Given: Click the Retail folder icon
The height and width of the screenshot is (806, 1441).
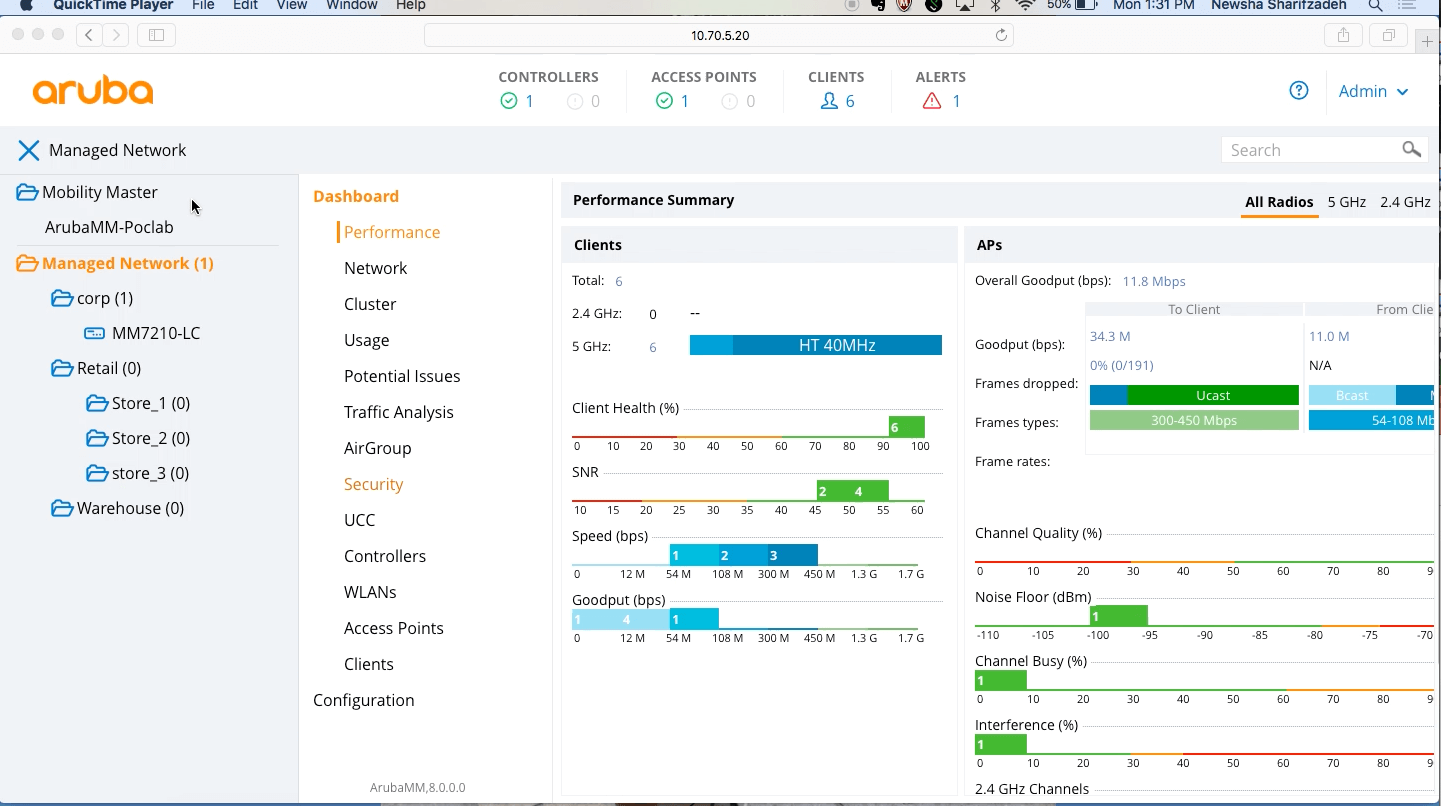Looking at the screenshot, I should (62, 368).
